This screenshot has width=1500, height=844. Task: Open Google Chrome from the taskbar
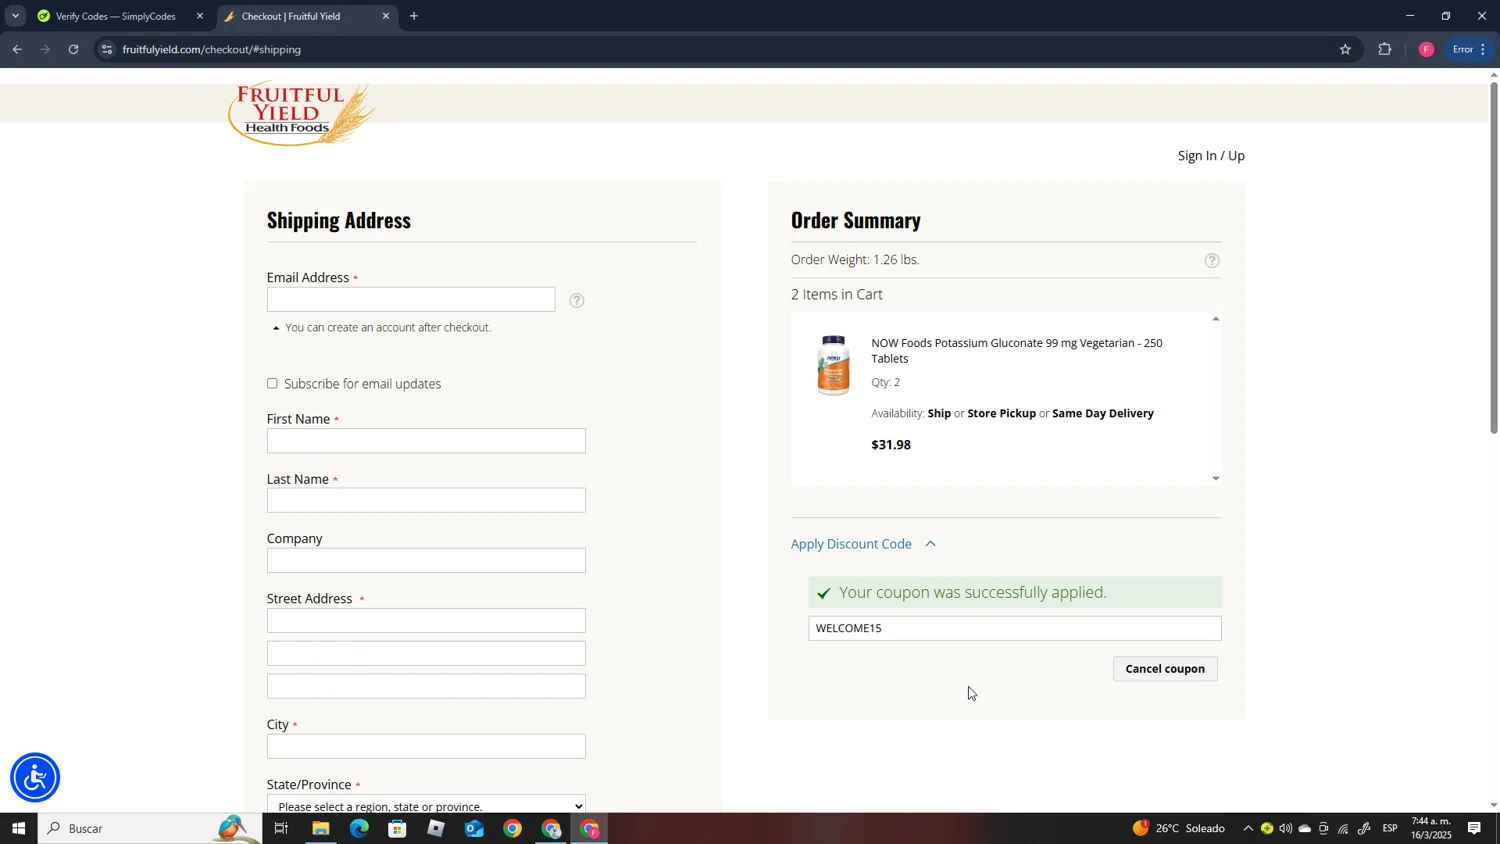coord(513,828)
